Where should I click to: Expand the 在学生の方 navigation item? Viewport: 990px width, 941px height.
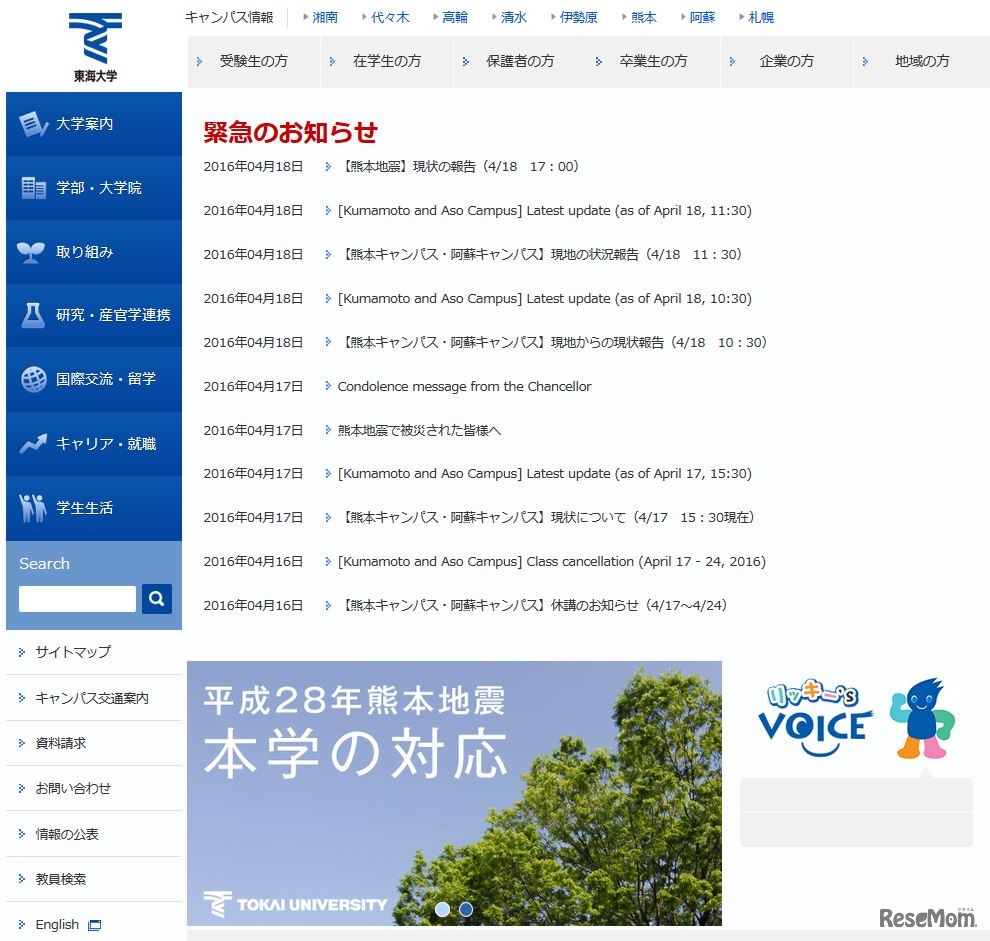click(385, 61)
